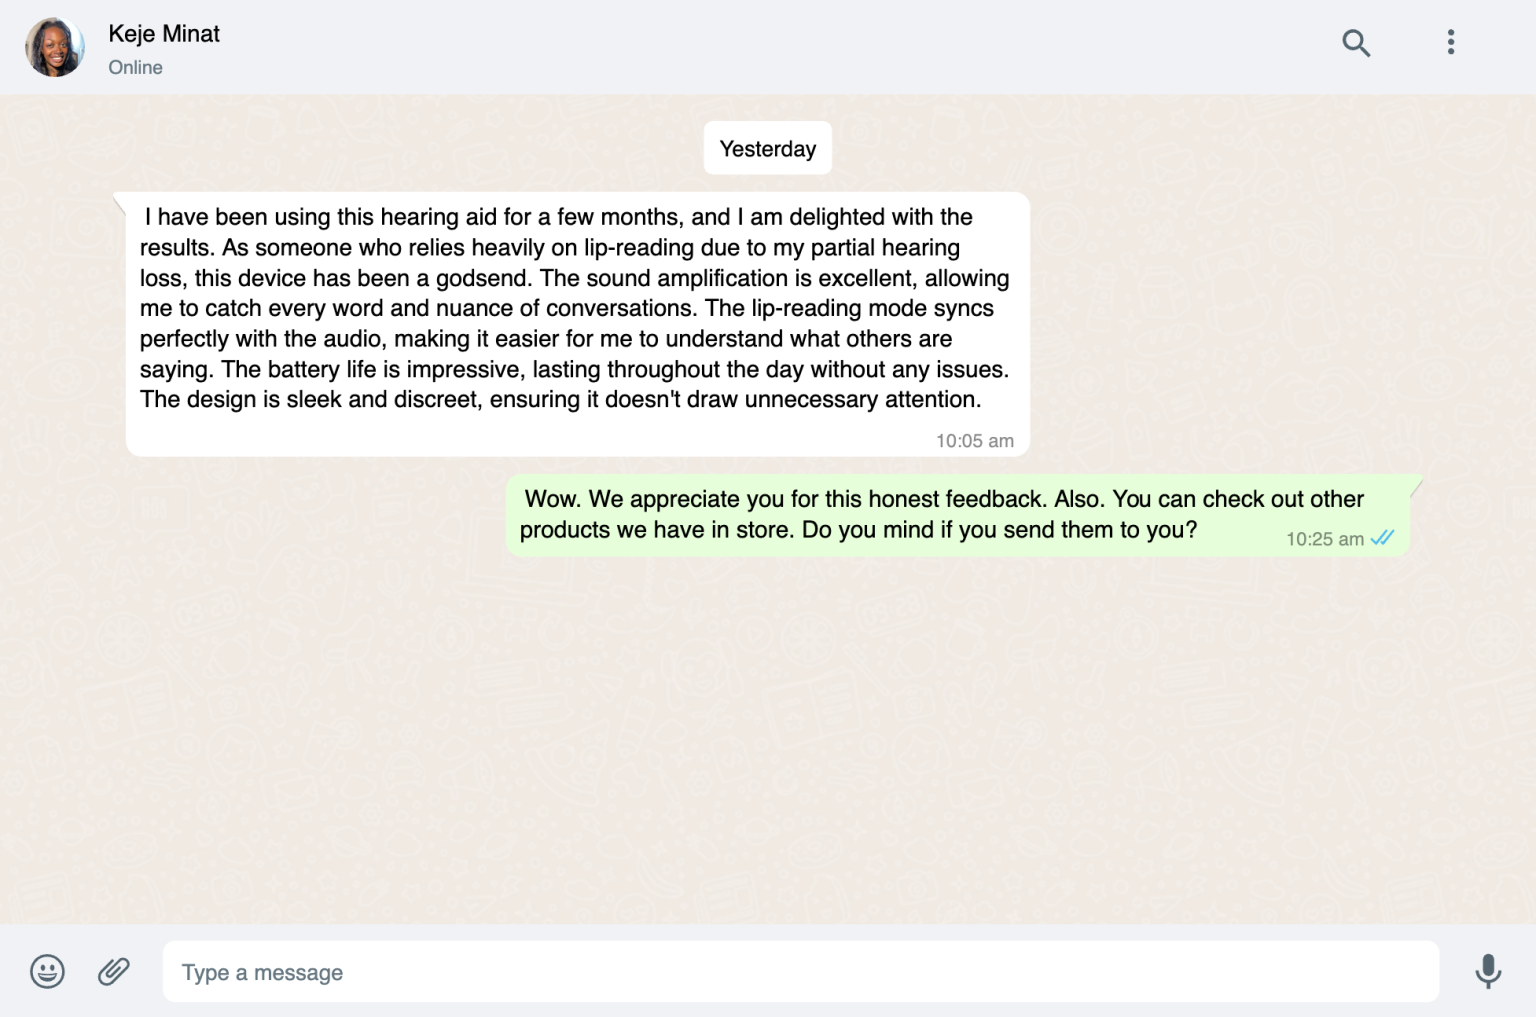
Task: Select the sent green feedback reply message
Action: tap(958, 515)
